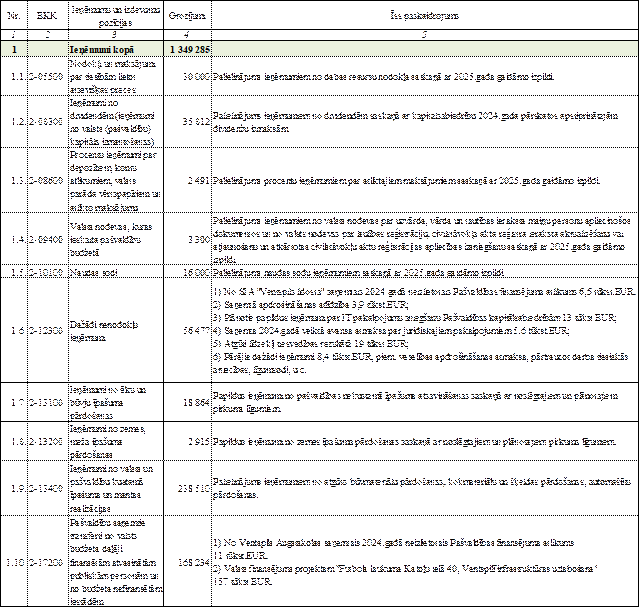640x608 pixels.
Task: Click the explanation text of row 1.3
Action: point(400,178)
